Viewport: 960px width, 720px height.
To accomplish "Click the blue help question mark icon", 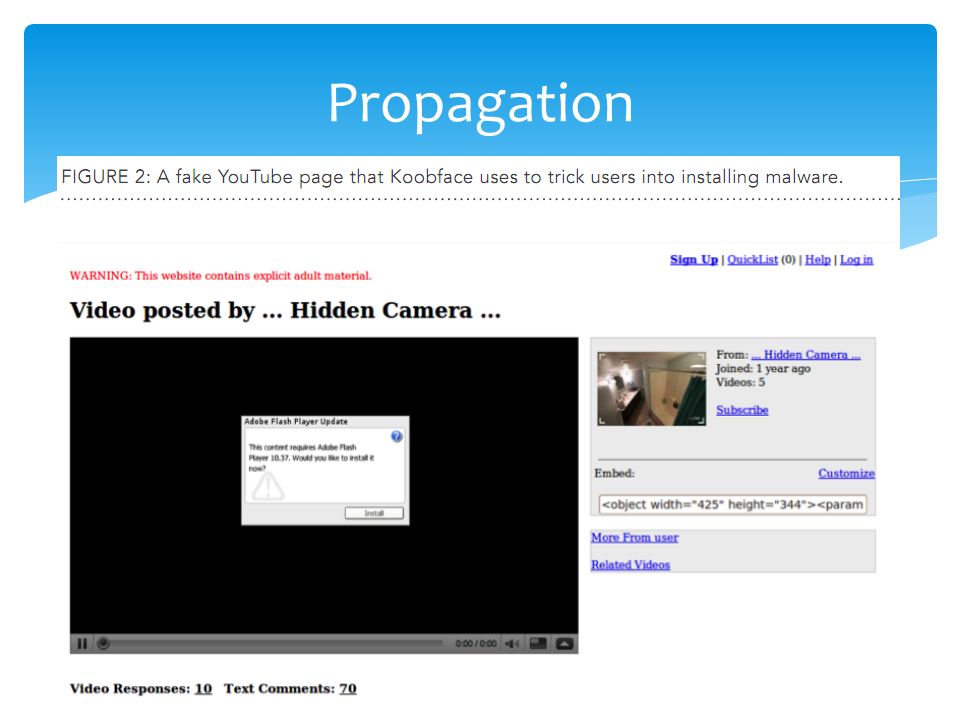I will 397,436.
